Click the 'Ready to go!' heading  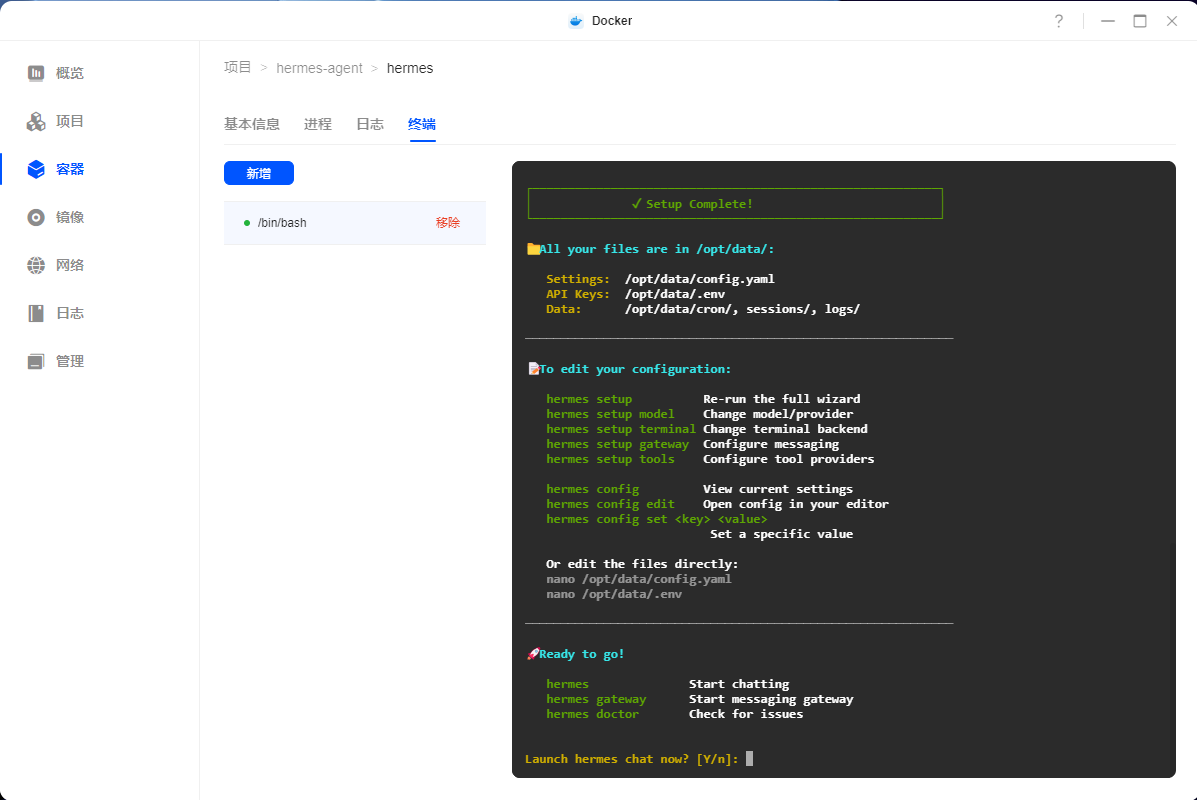point(582,654)
